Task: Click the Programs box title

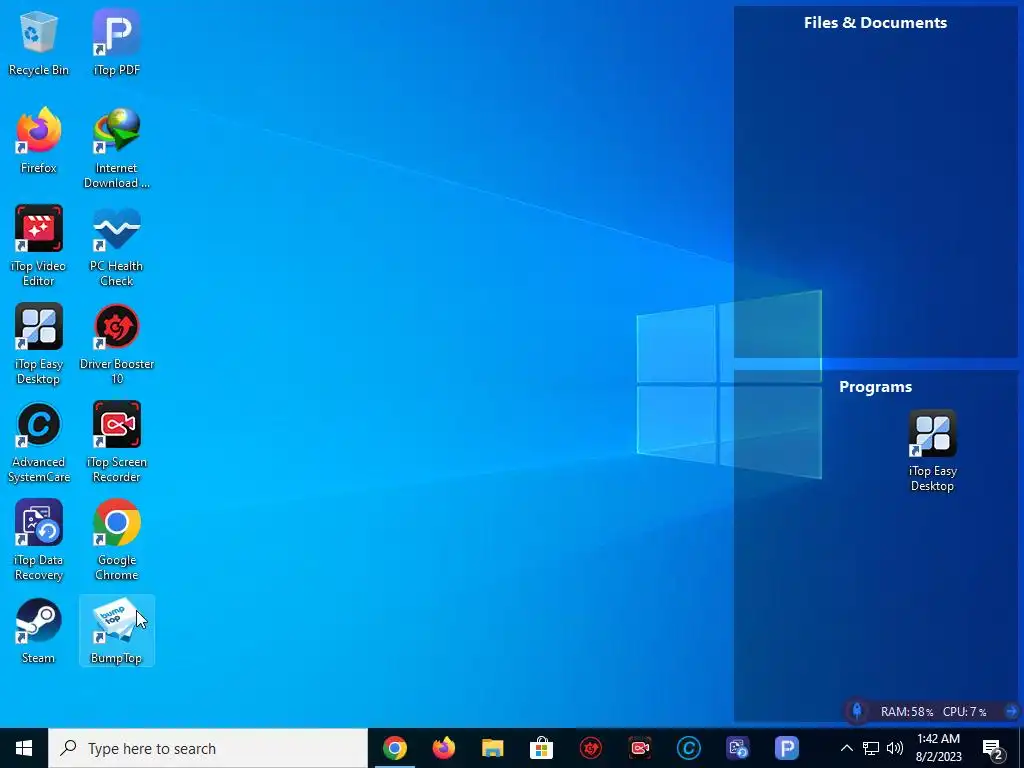Action: click(x=875, y=387)
